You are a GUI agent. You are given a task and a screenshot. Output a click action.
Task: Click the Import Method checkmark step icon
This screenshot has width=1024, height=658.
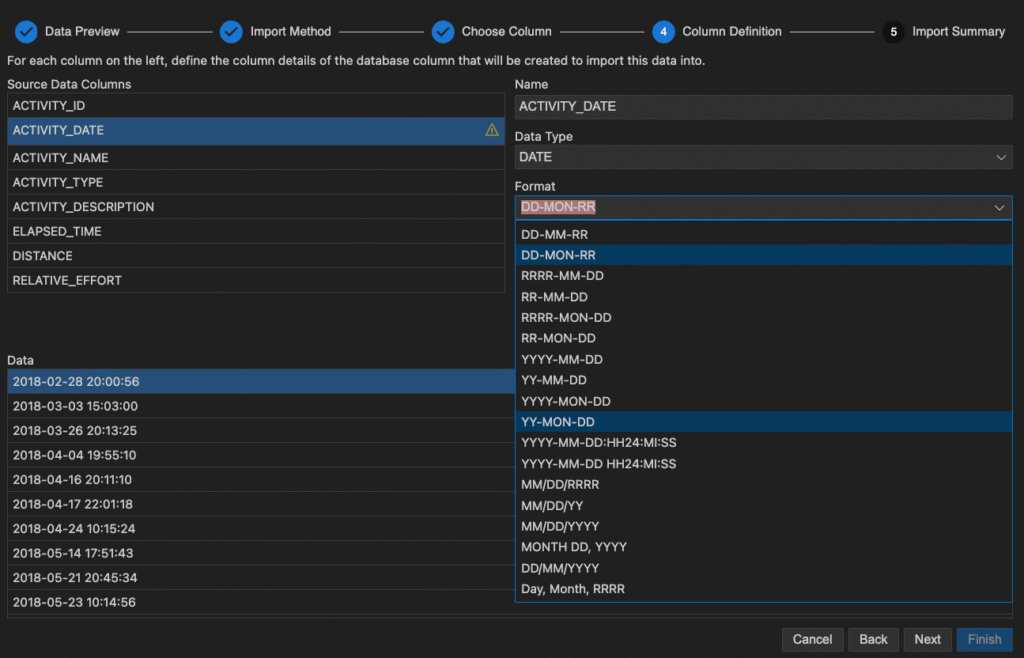pyautogui.click(x=231, y=32)
